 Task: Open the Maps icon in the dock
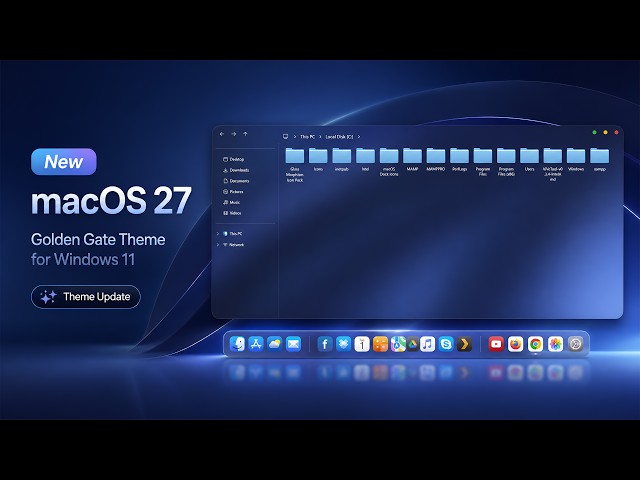coord(398,344)
